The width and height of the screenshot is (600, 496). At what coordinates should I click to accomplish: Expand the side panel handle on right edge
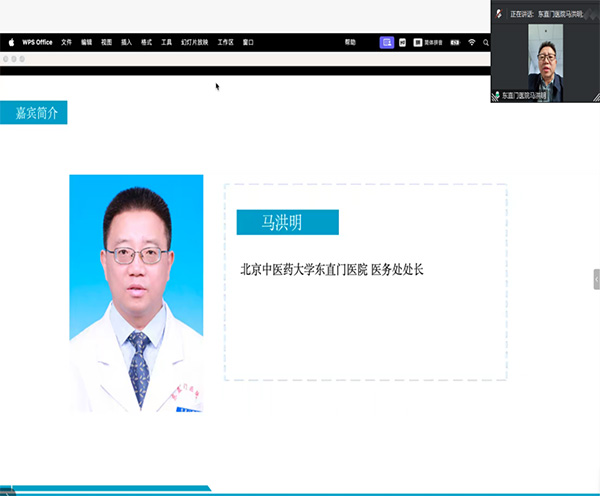596,277
